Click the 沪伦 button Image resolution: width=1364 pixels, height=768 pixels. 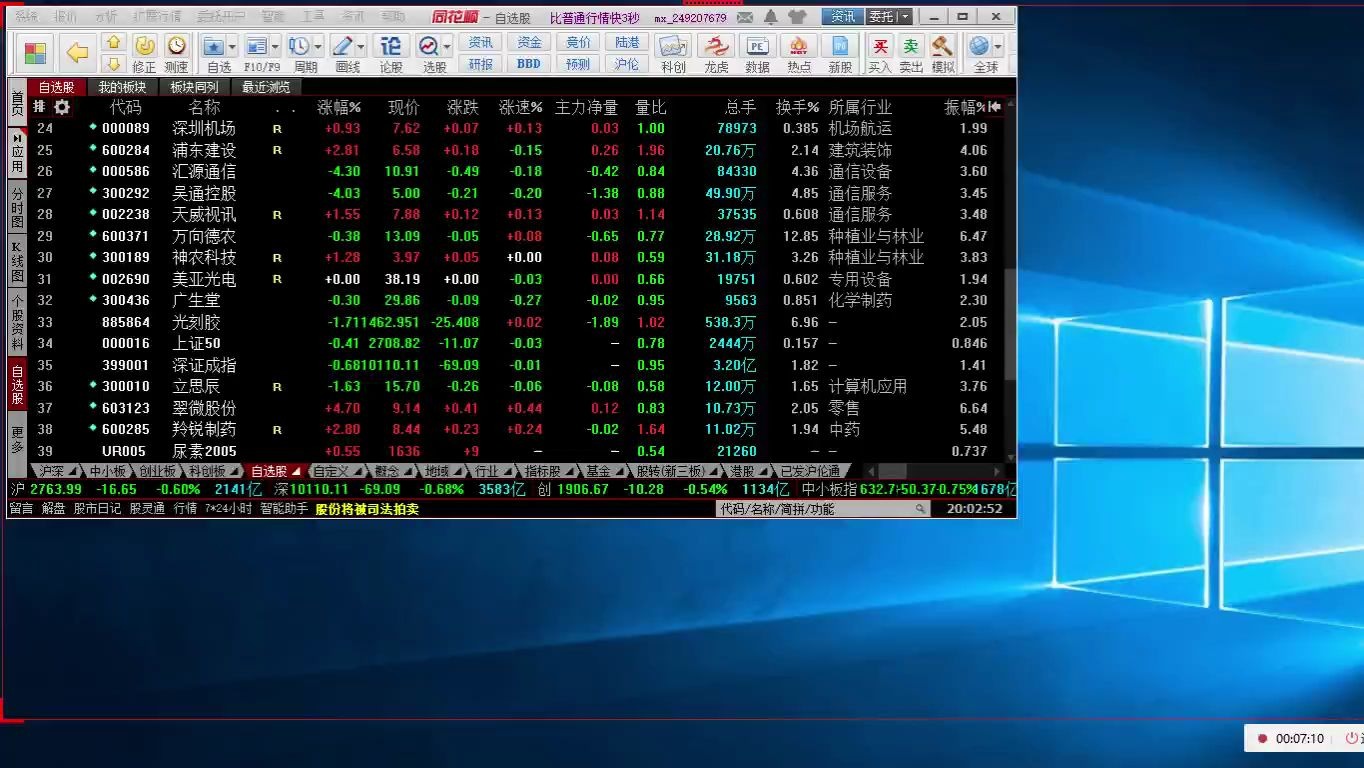pyautogui.click(x=627, y=64)
